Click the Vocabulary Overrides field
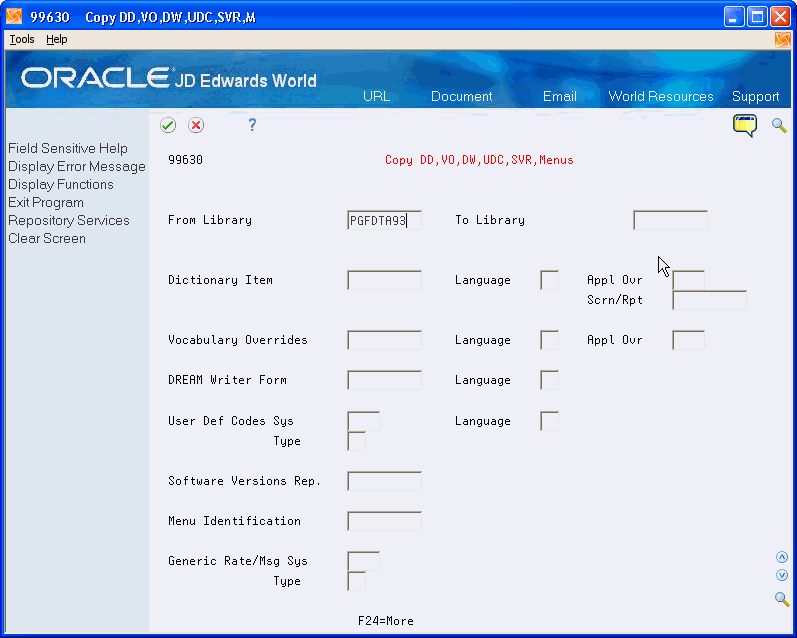Viewport: 797px width, 638px height. 384,340
